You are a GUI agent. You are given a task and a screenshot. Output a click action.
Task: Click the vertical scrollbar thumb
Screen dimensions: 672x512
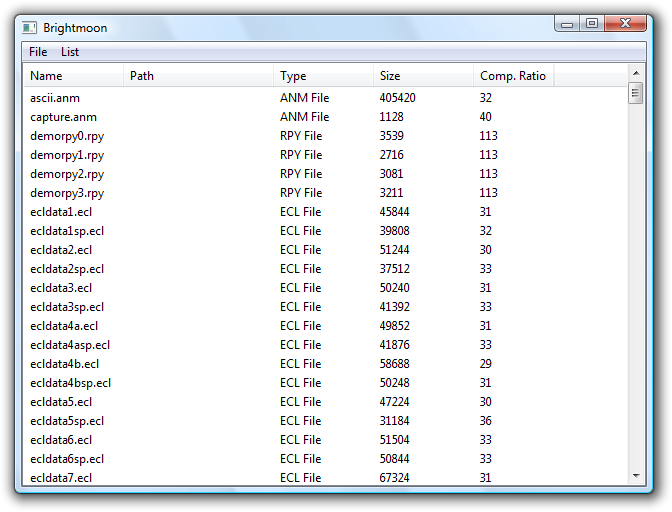[636, 93]
